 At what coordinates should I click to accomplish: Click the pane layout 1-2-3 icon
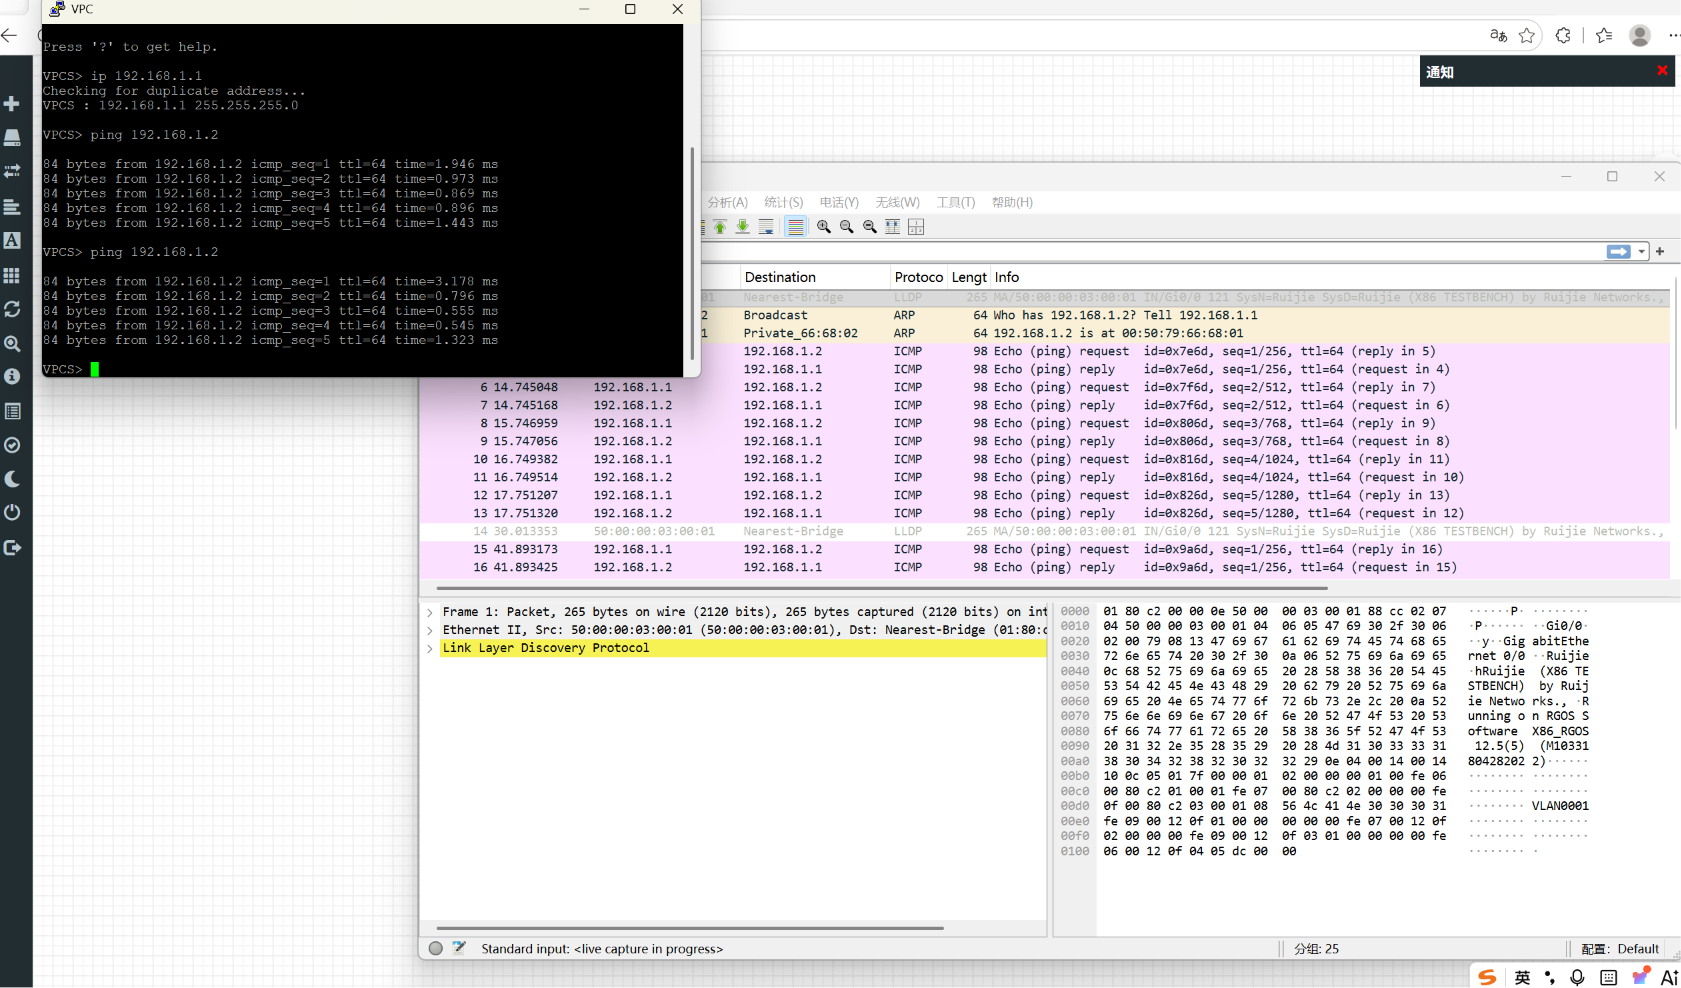point(916,227)
